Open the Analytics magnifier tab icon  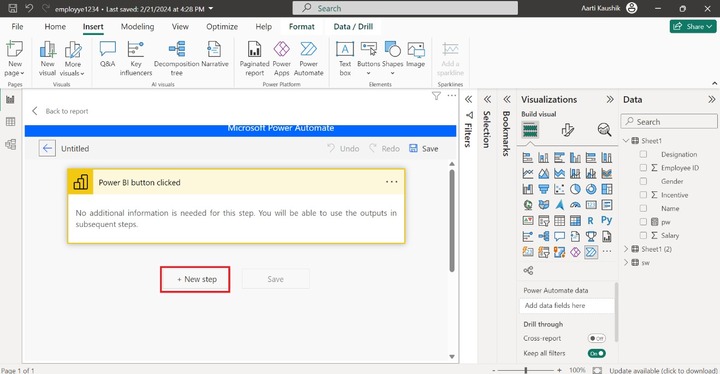pyautogui.click(x=604, y=130)
